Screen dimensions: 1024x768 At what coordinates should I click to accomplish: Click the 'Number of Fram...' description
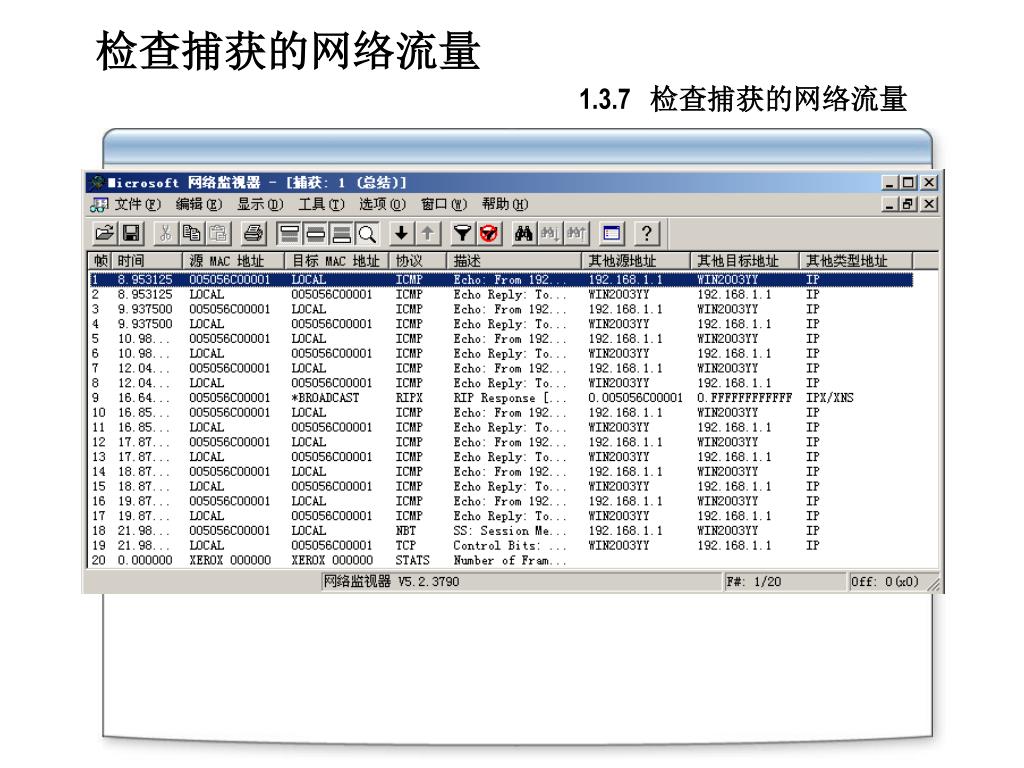(510, 560)
